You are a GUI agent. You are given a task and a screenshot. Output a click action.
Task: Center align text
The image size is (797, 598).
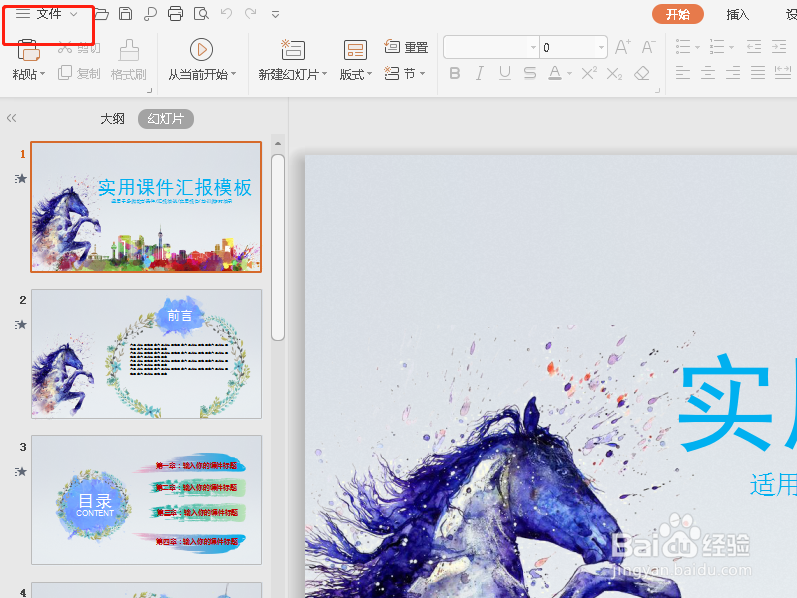pos(708,73)
